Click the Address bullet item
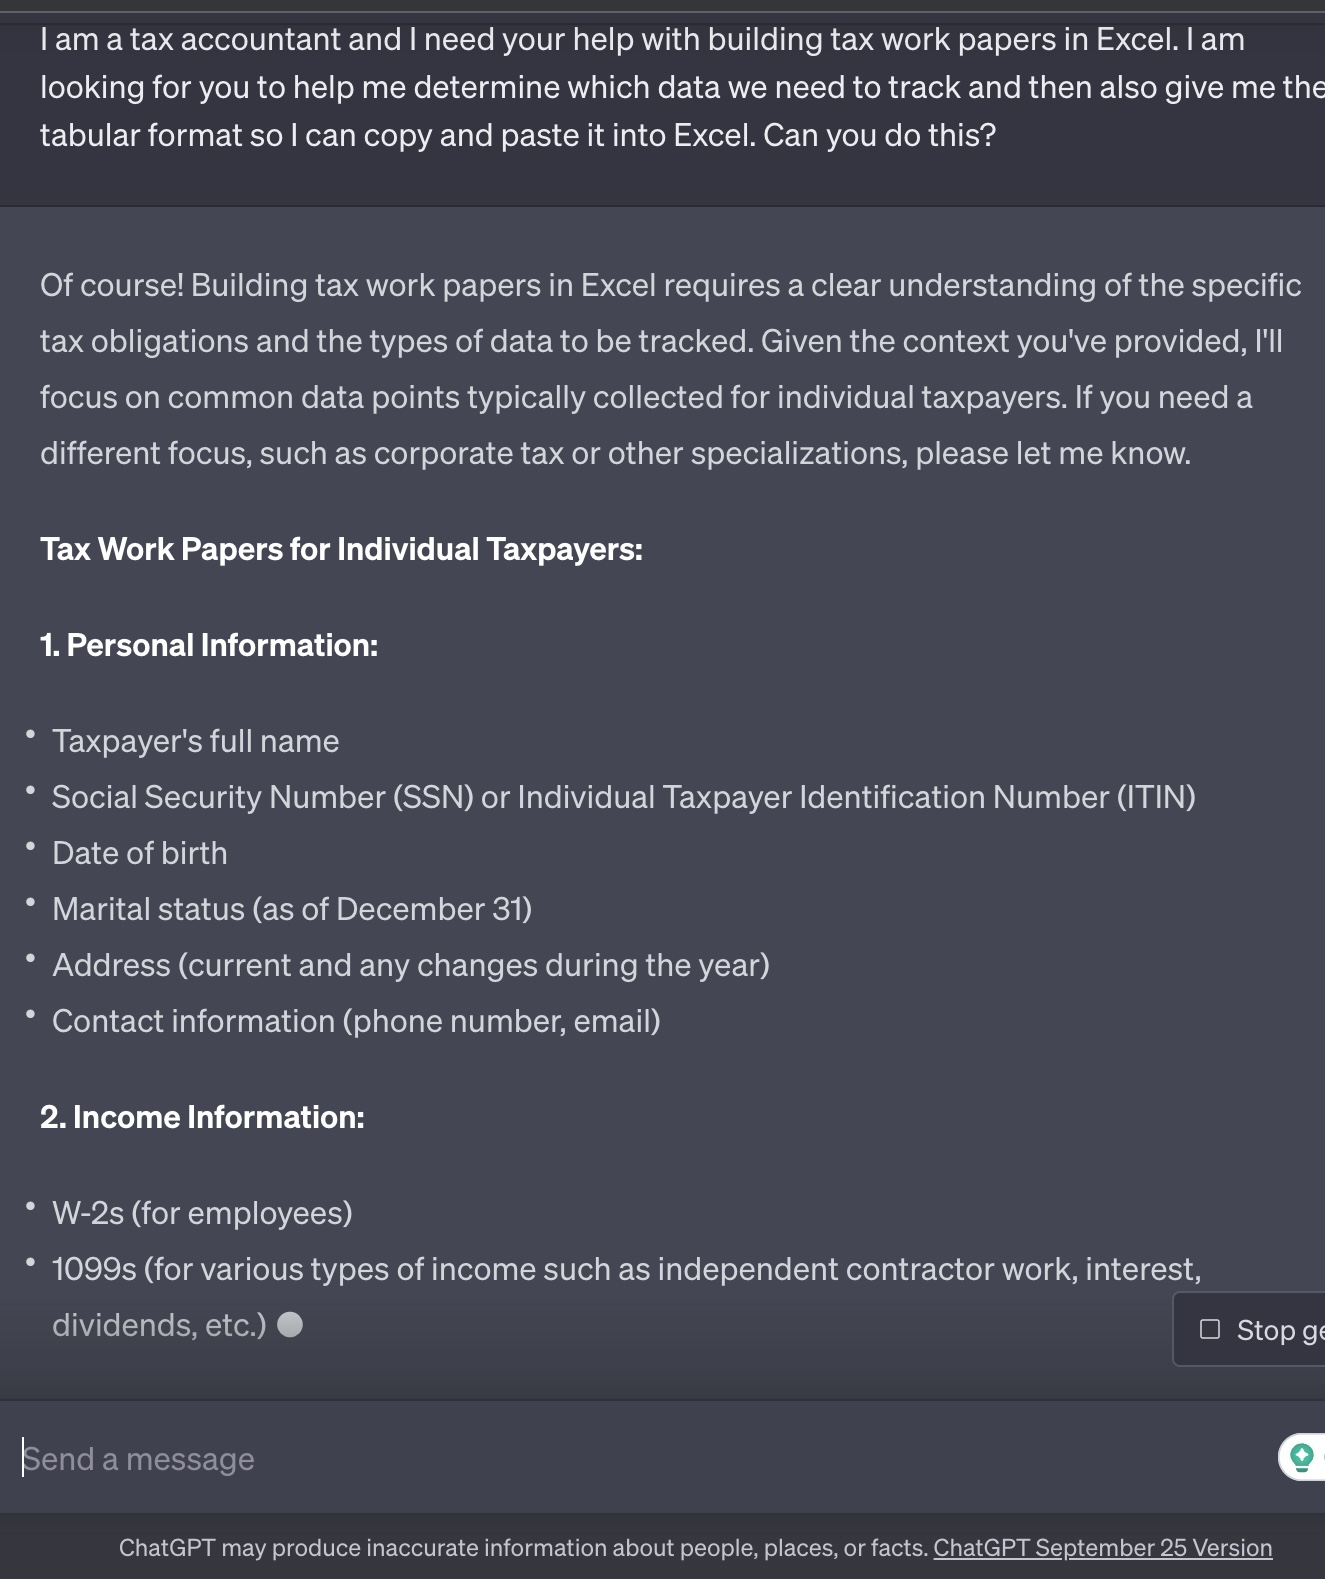The height and width of the screenshot is (1579, 1325). [x=410, y=965]
